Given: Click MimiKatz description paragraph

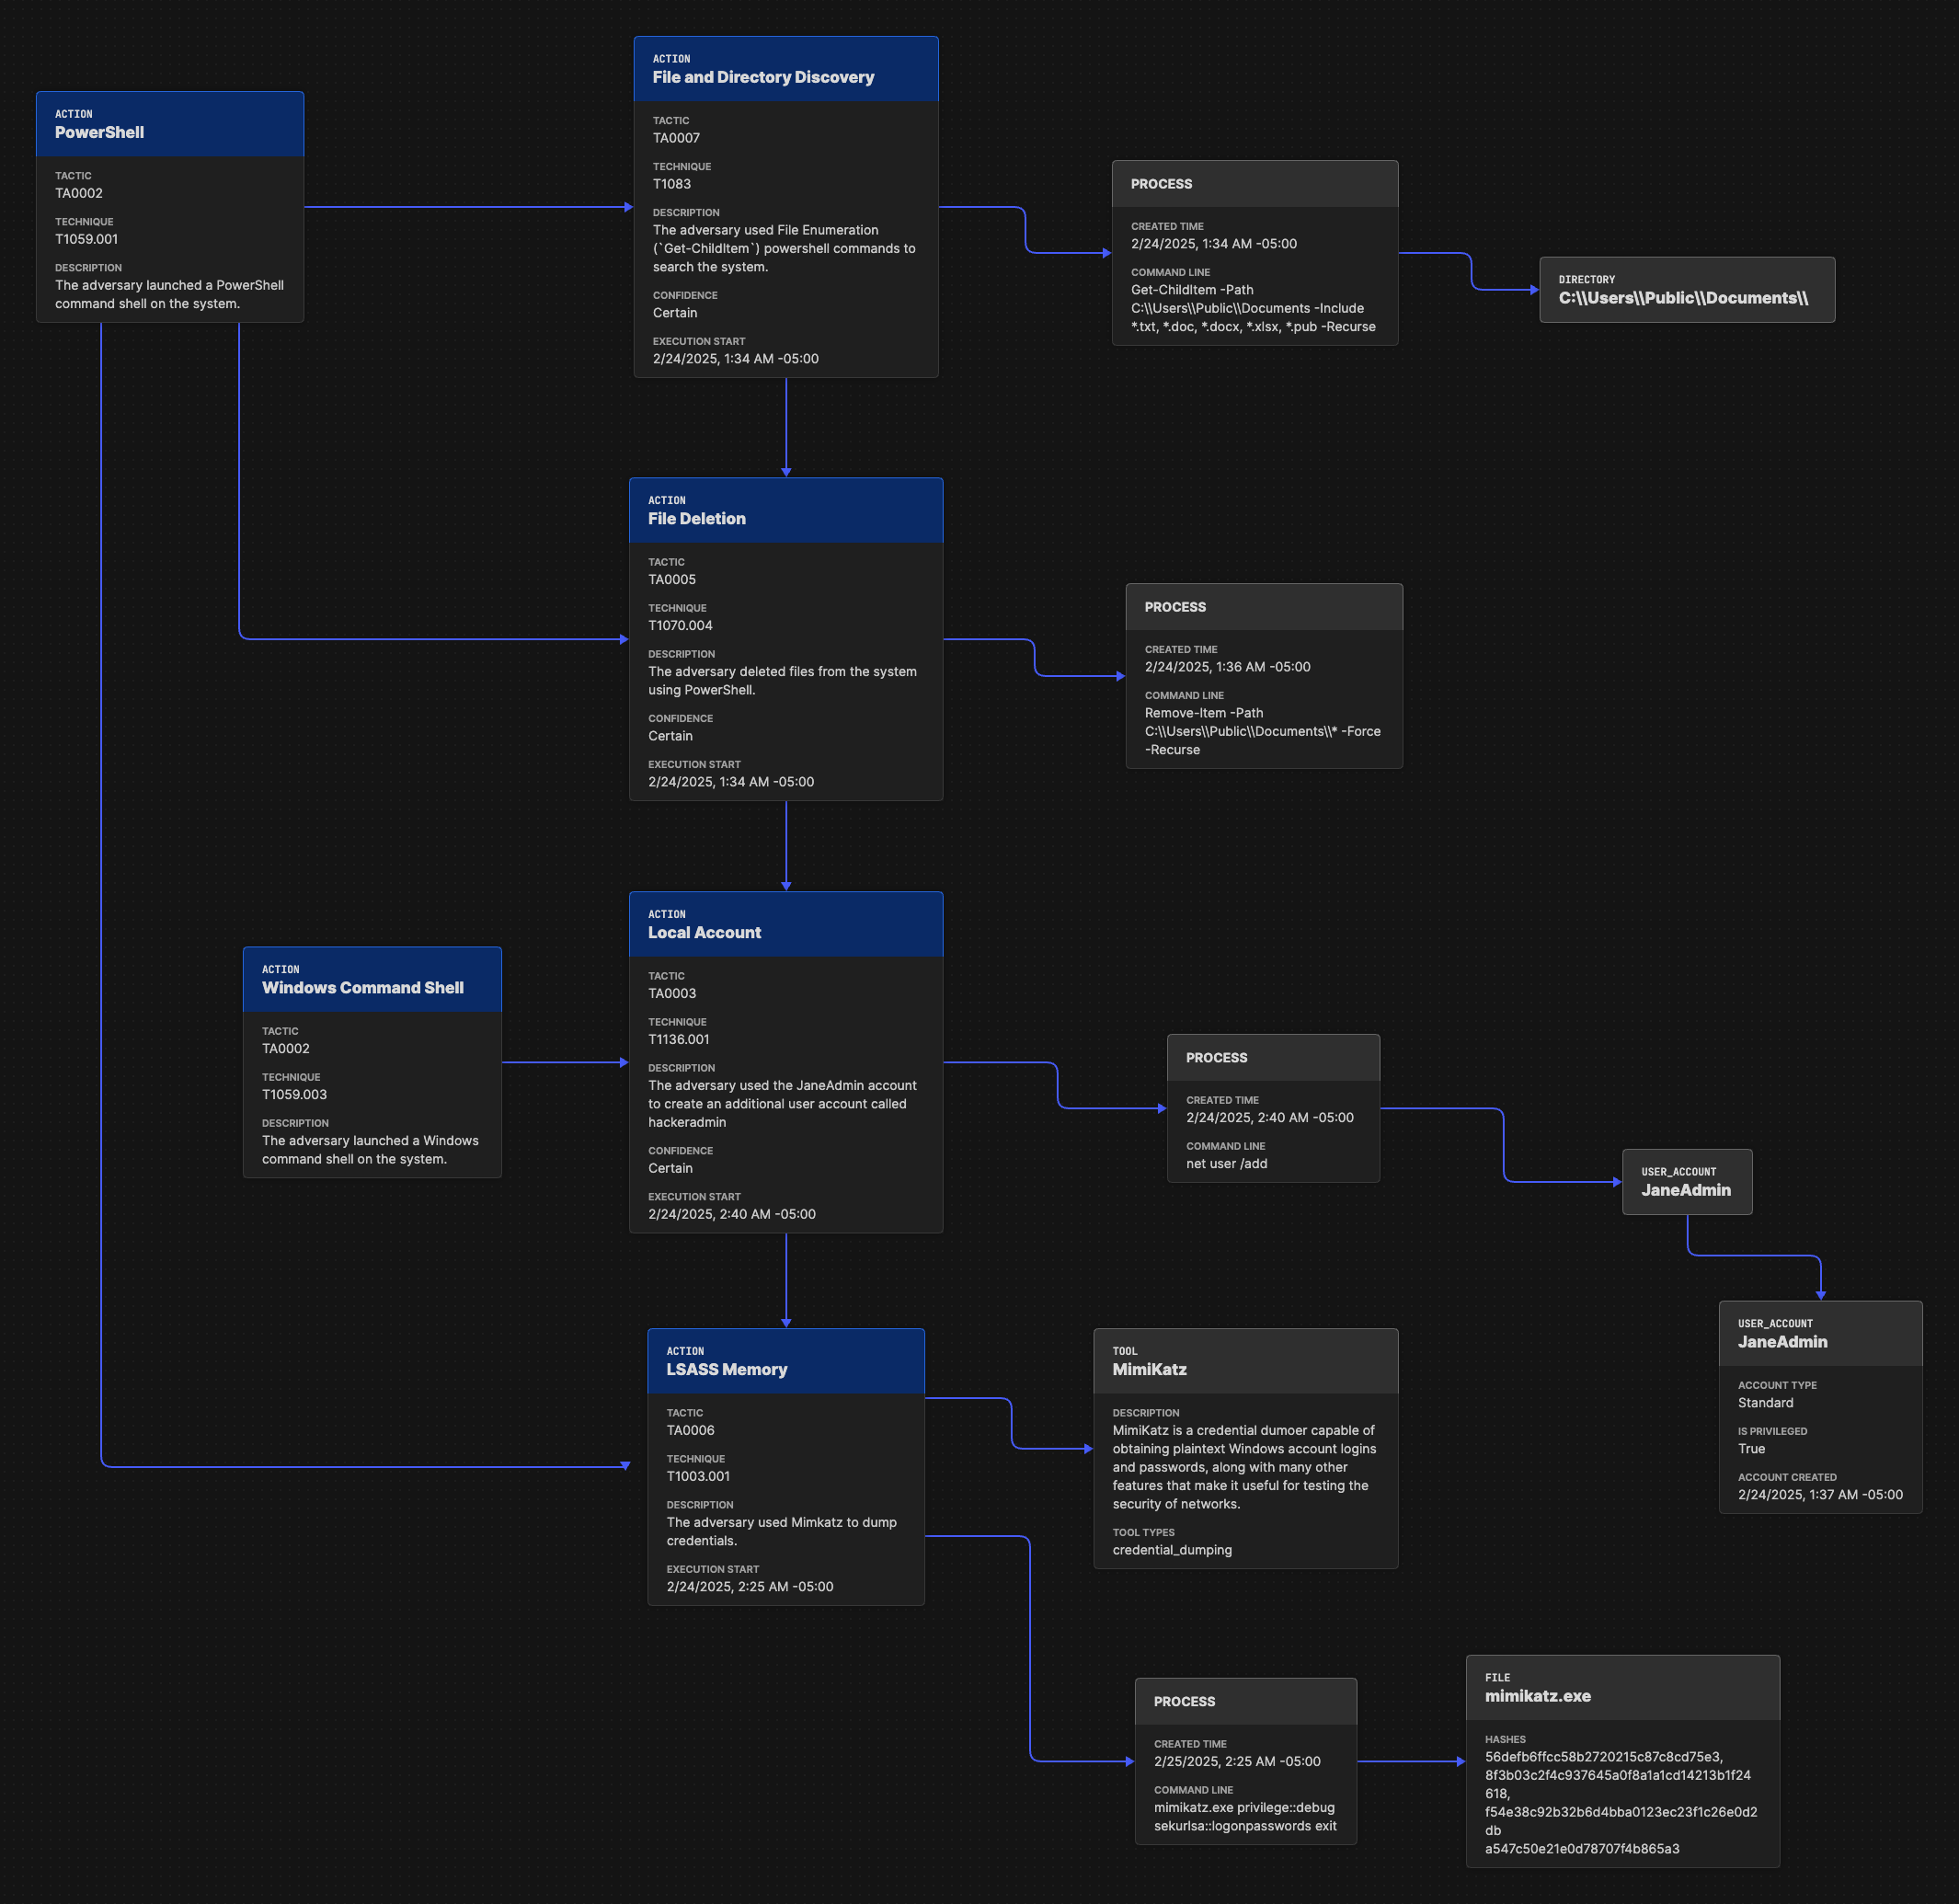Looking at the screenshot, I should pyautogui.click(x=1245, y=1467).
